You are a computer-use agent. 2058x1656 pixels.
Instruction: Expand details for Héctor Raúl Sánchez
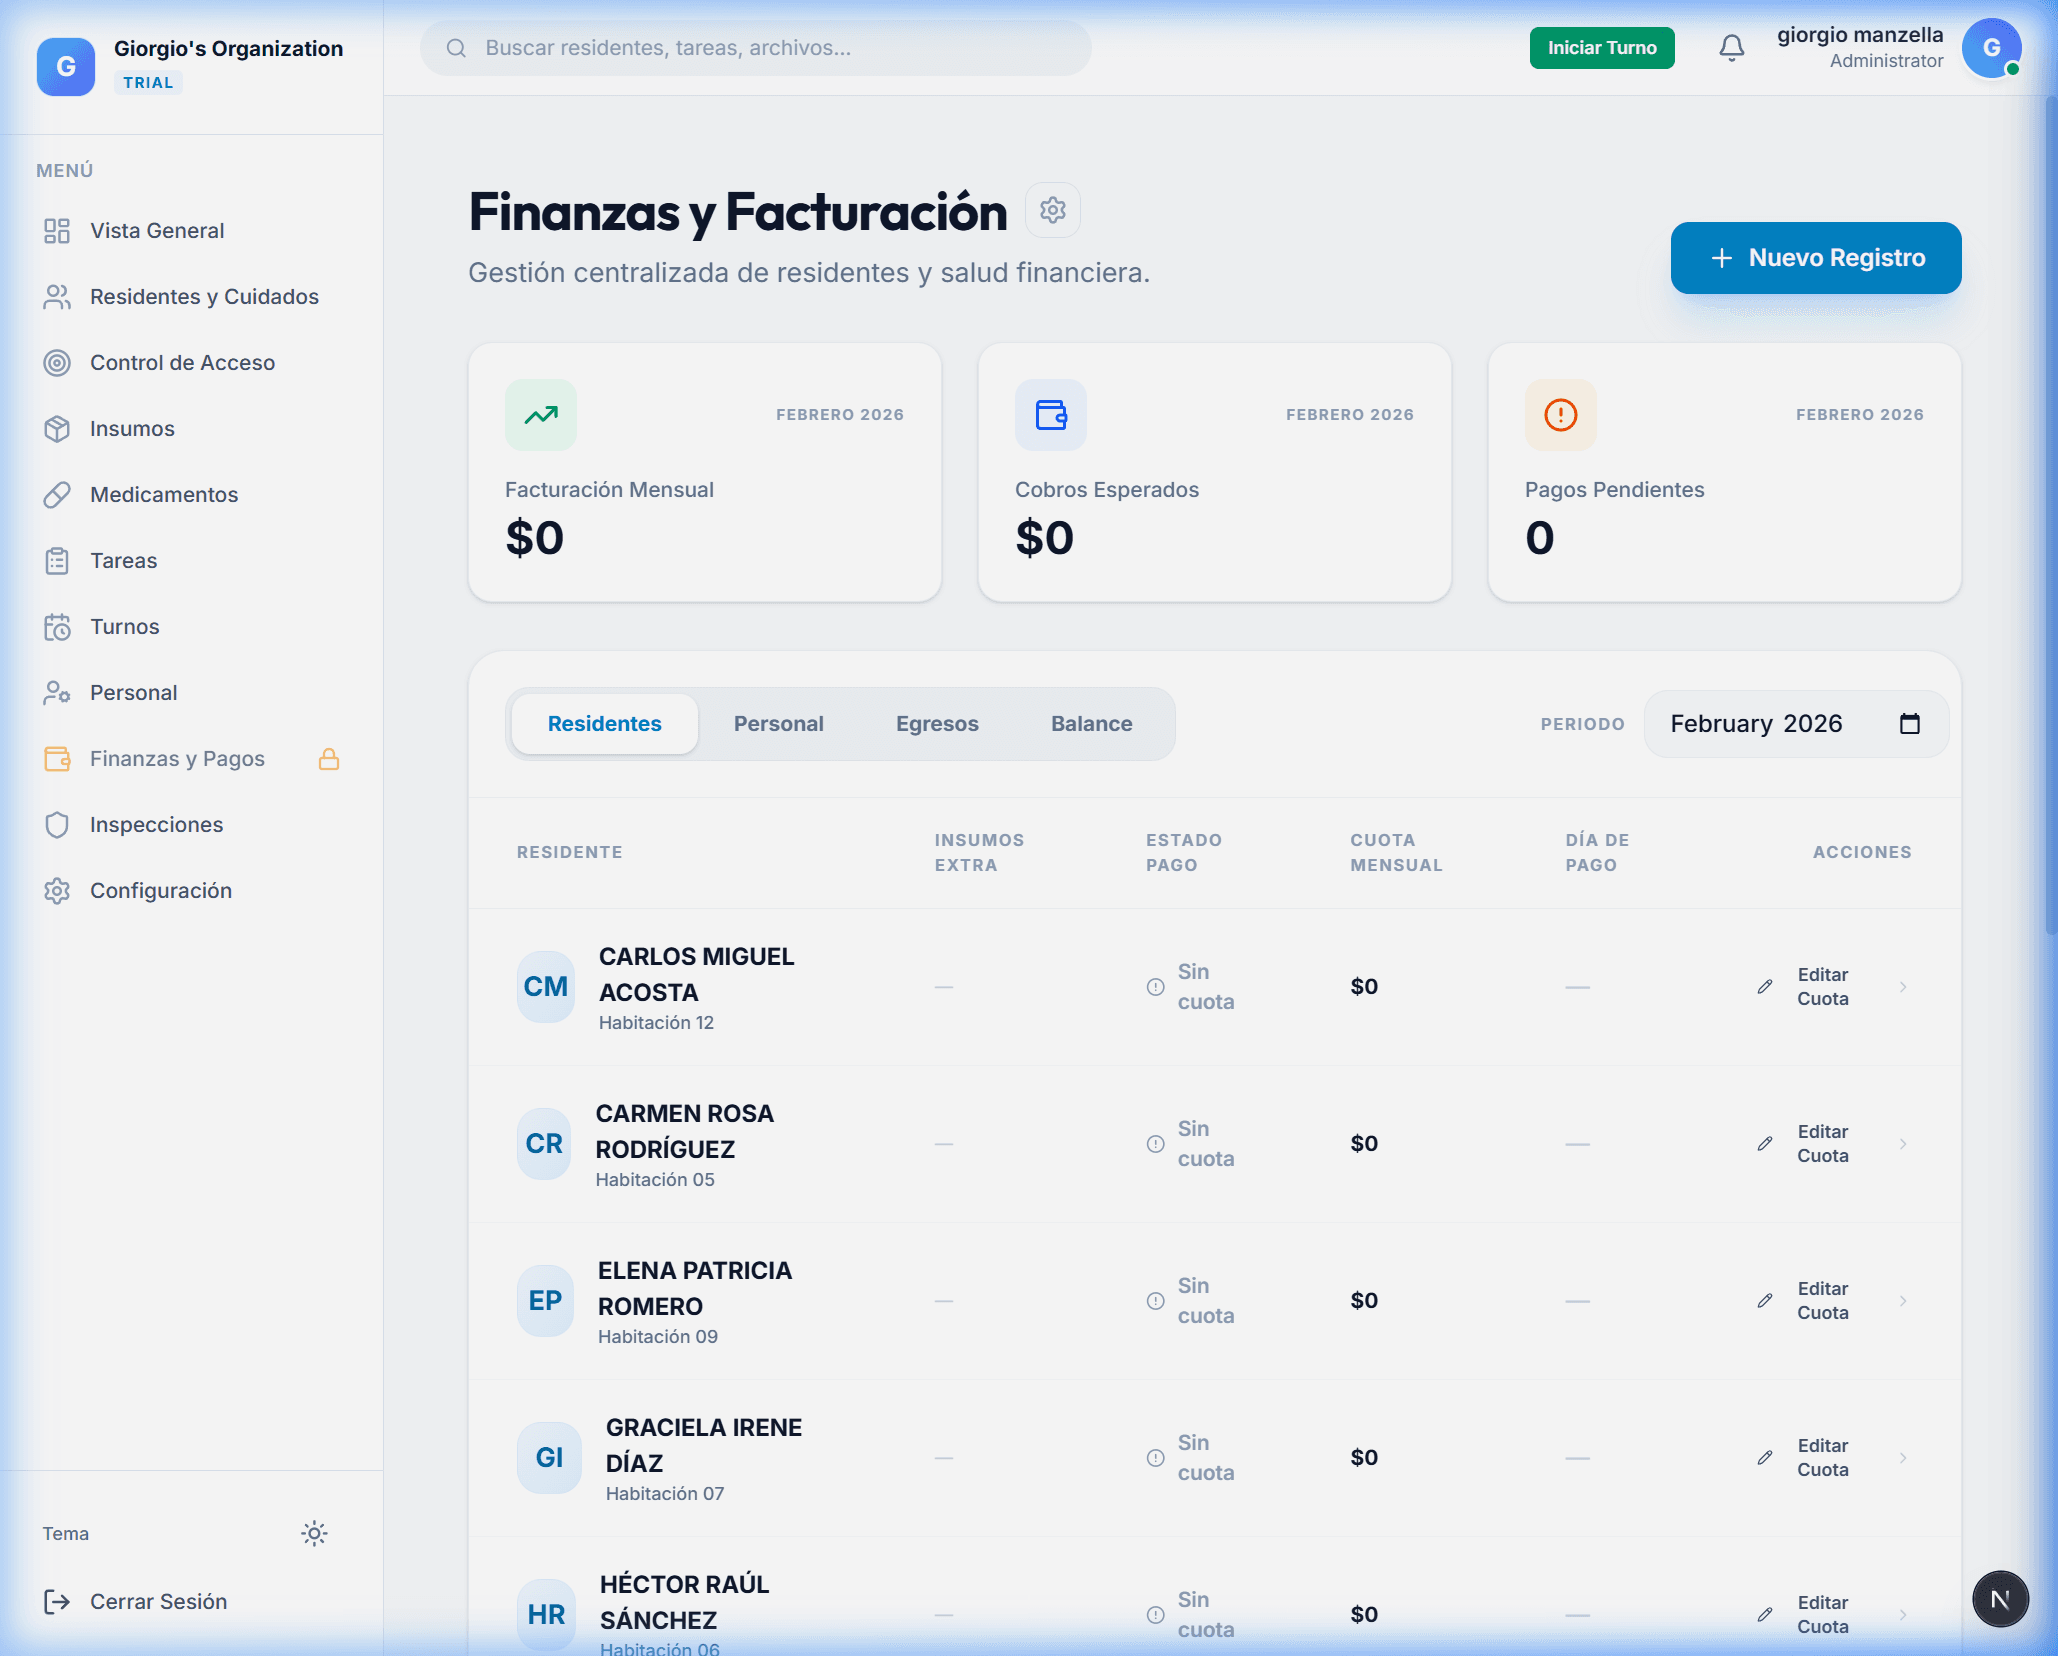pyautogui.click(x=1904, y=1614)
